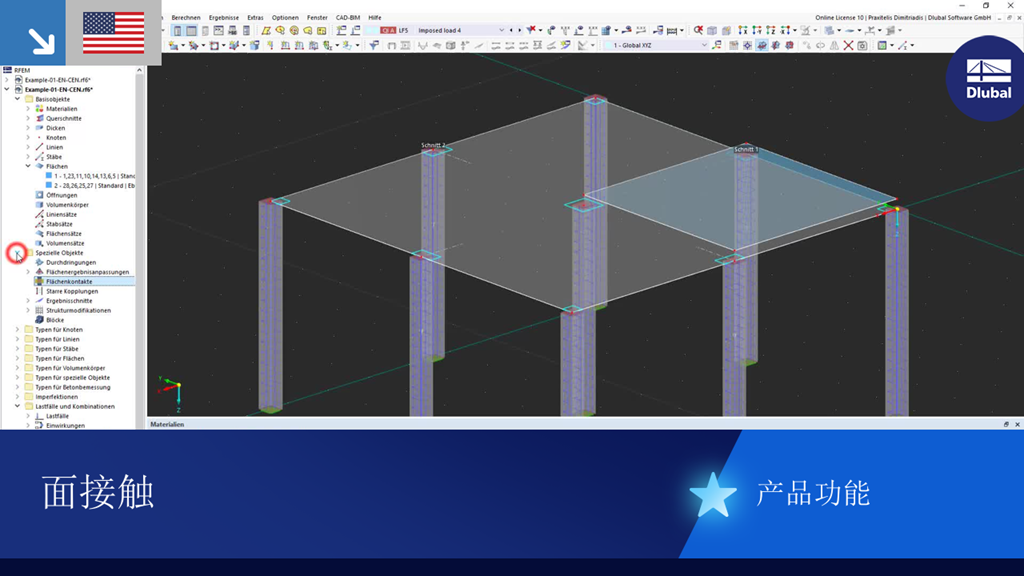Click the blue solid cube tool icon
Image resolution: width=1024 pixels, height=576 pixels.
[255, 45]
